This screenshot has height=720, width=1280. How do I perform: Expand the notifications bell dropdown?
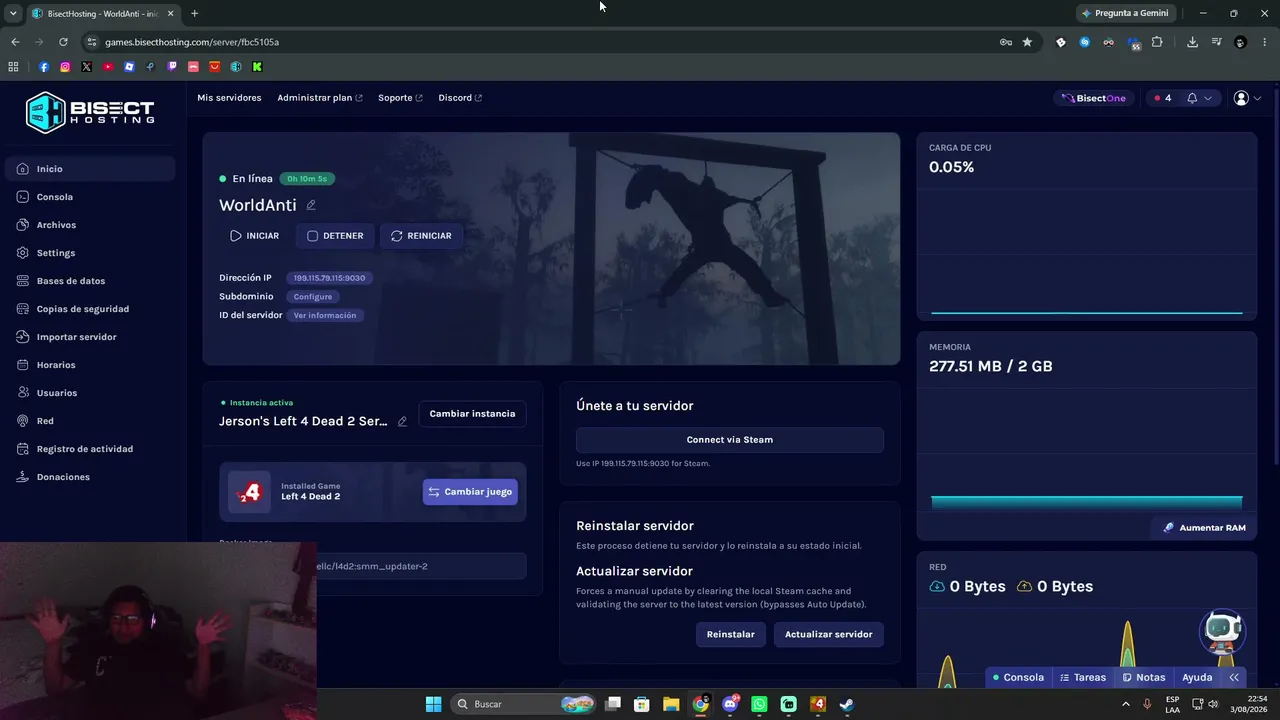click(1199, 98)
